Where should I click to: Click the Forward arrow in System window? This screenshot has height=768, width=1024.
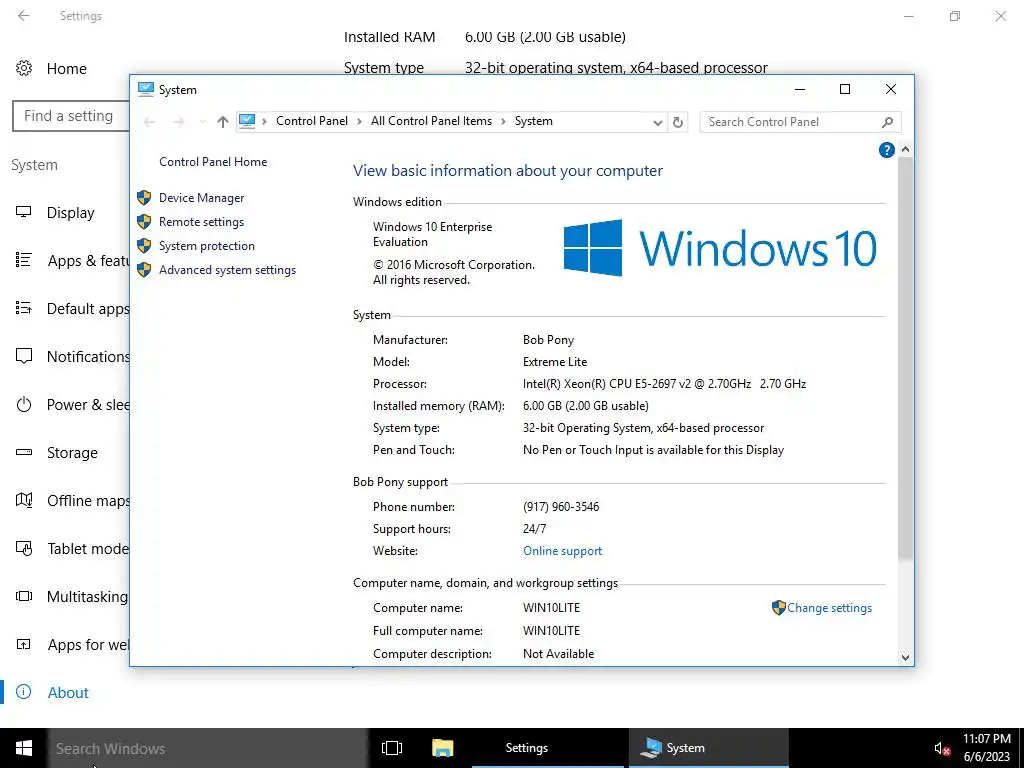point(178,122)
